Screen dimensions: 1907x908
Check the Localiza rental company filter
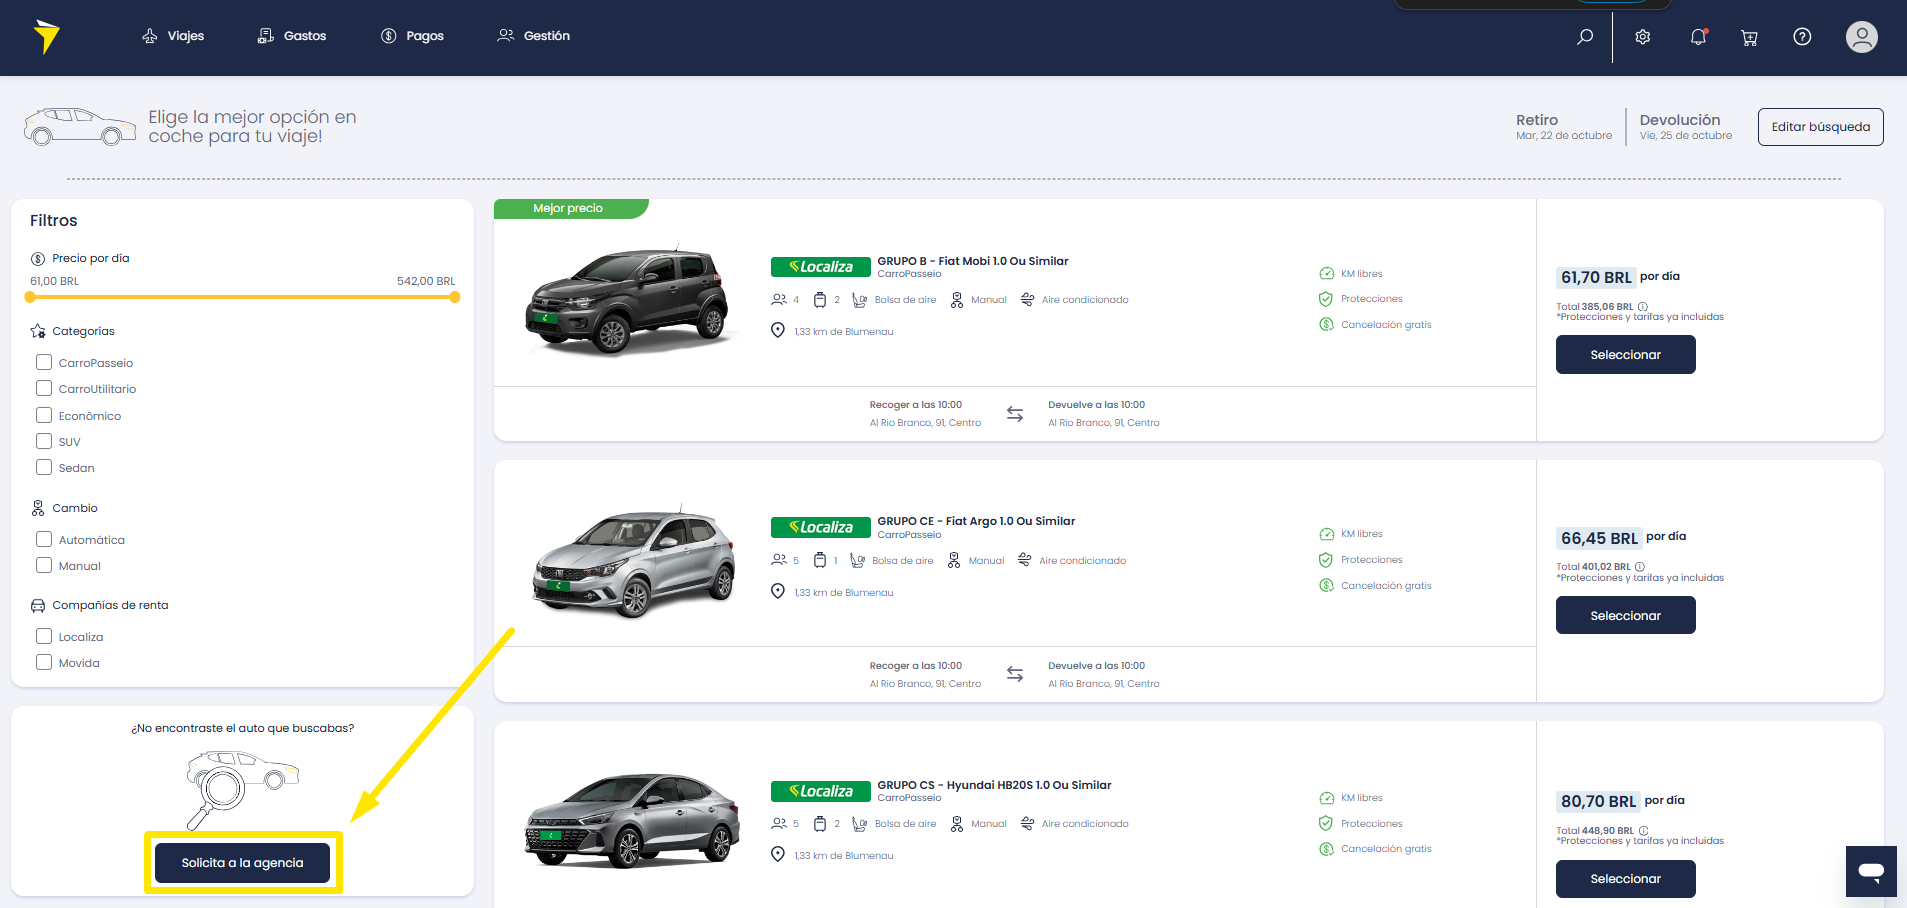tap(44, 636)
